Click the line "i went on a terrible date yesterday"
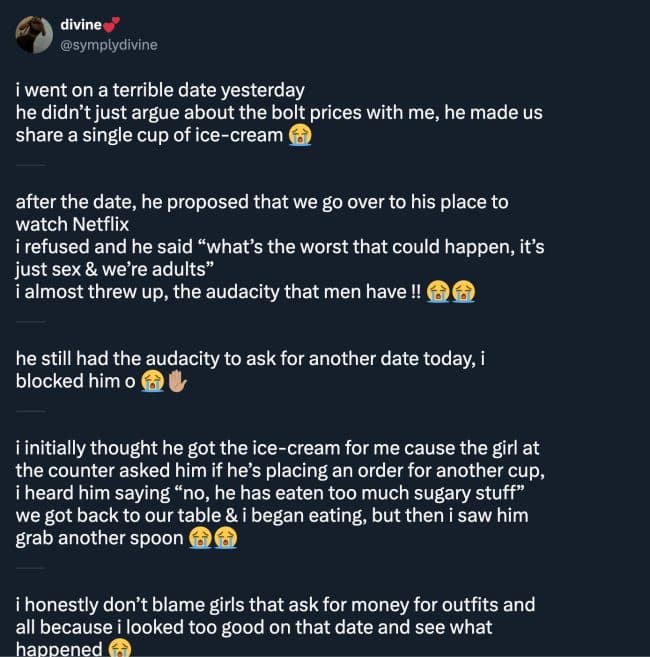The image size is (650, 657). click(x=160, y=90)
